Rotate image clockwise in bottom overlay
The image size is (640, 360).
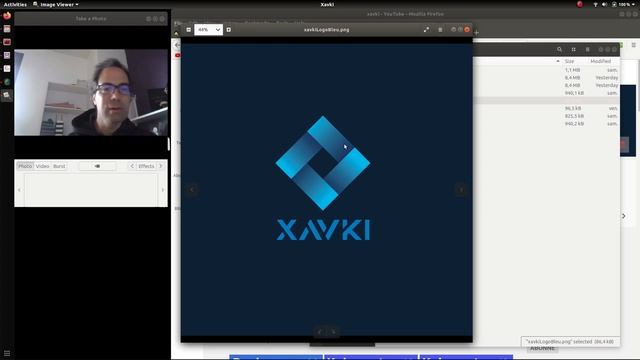click(333, 332)
